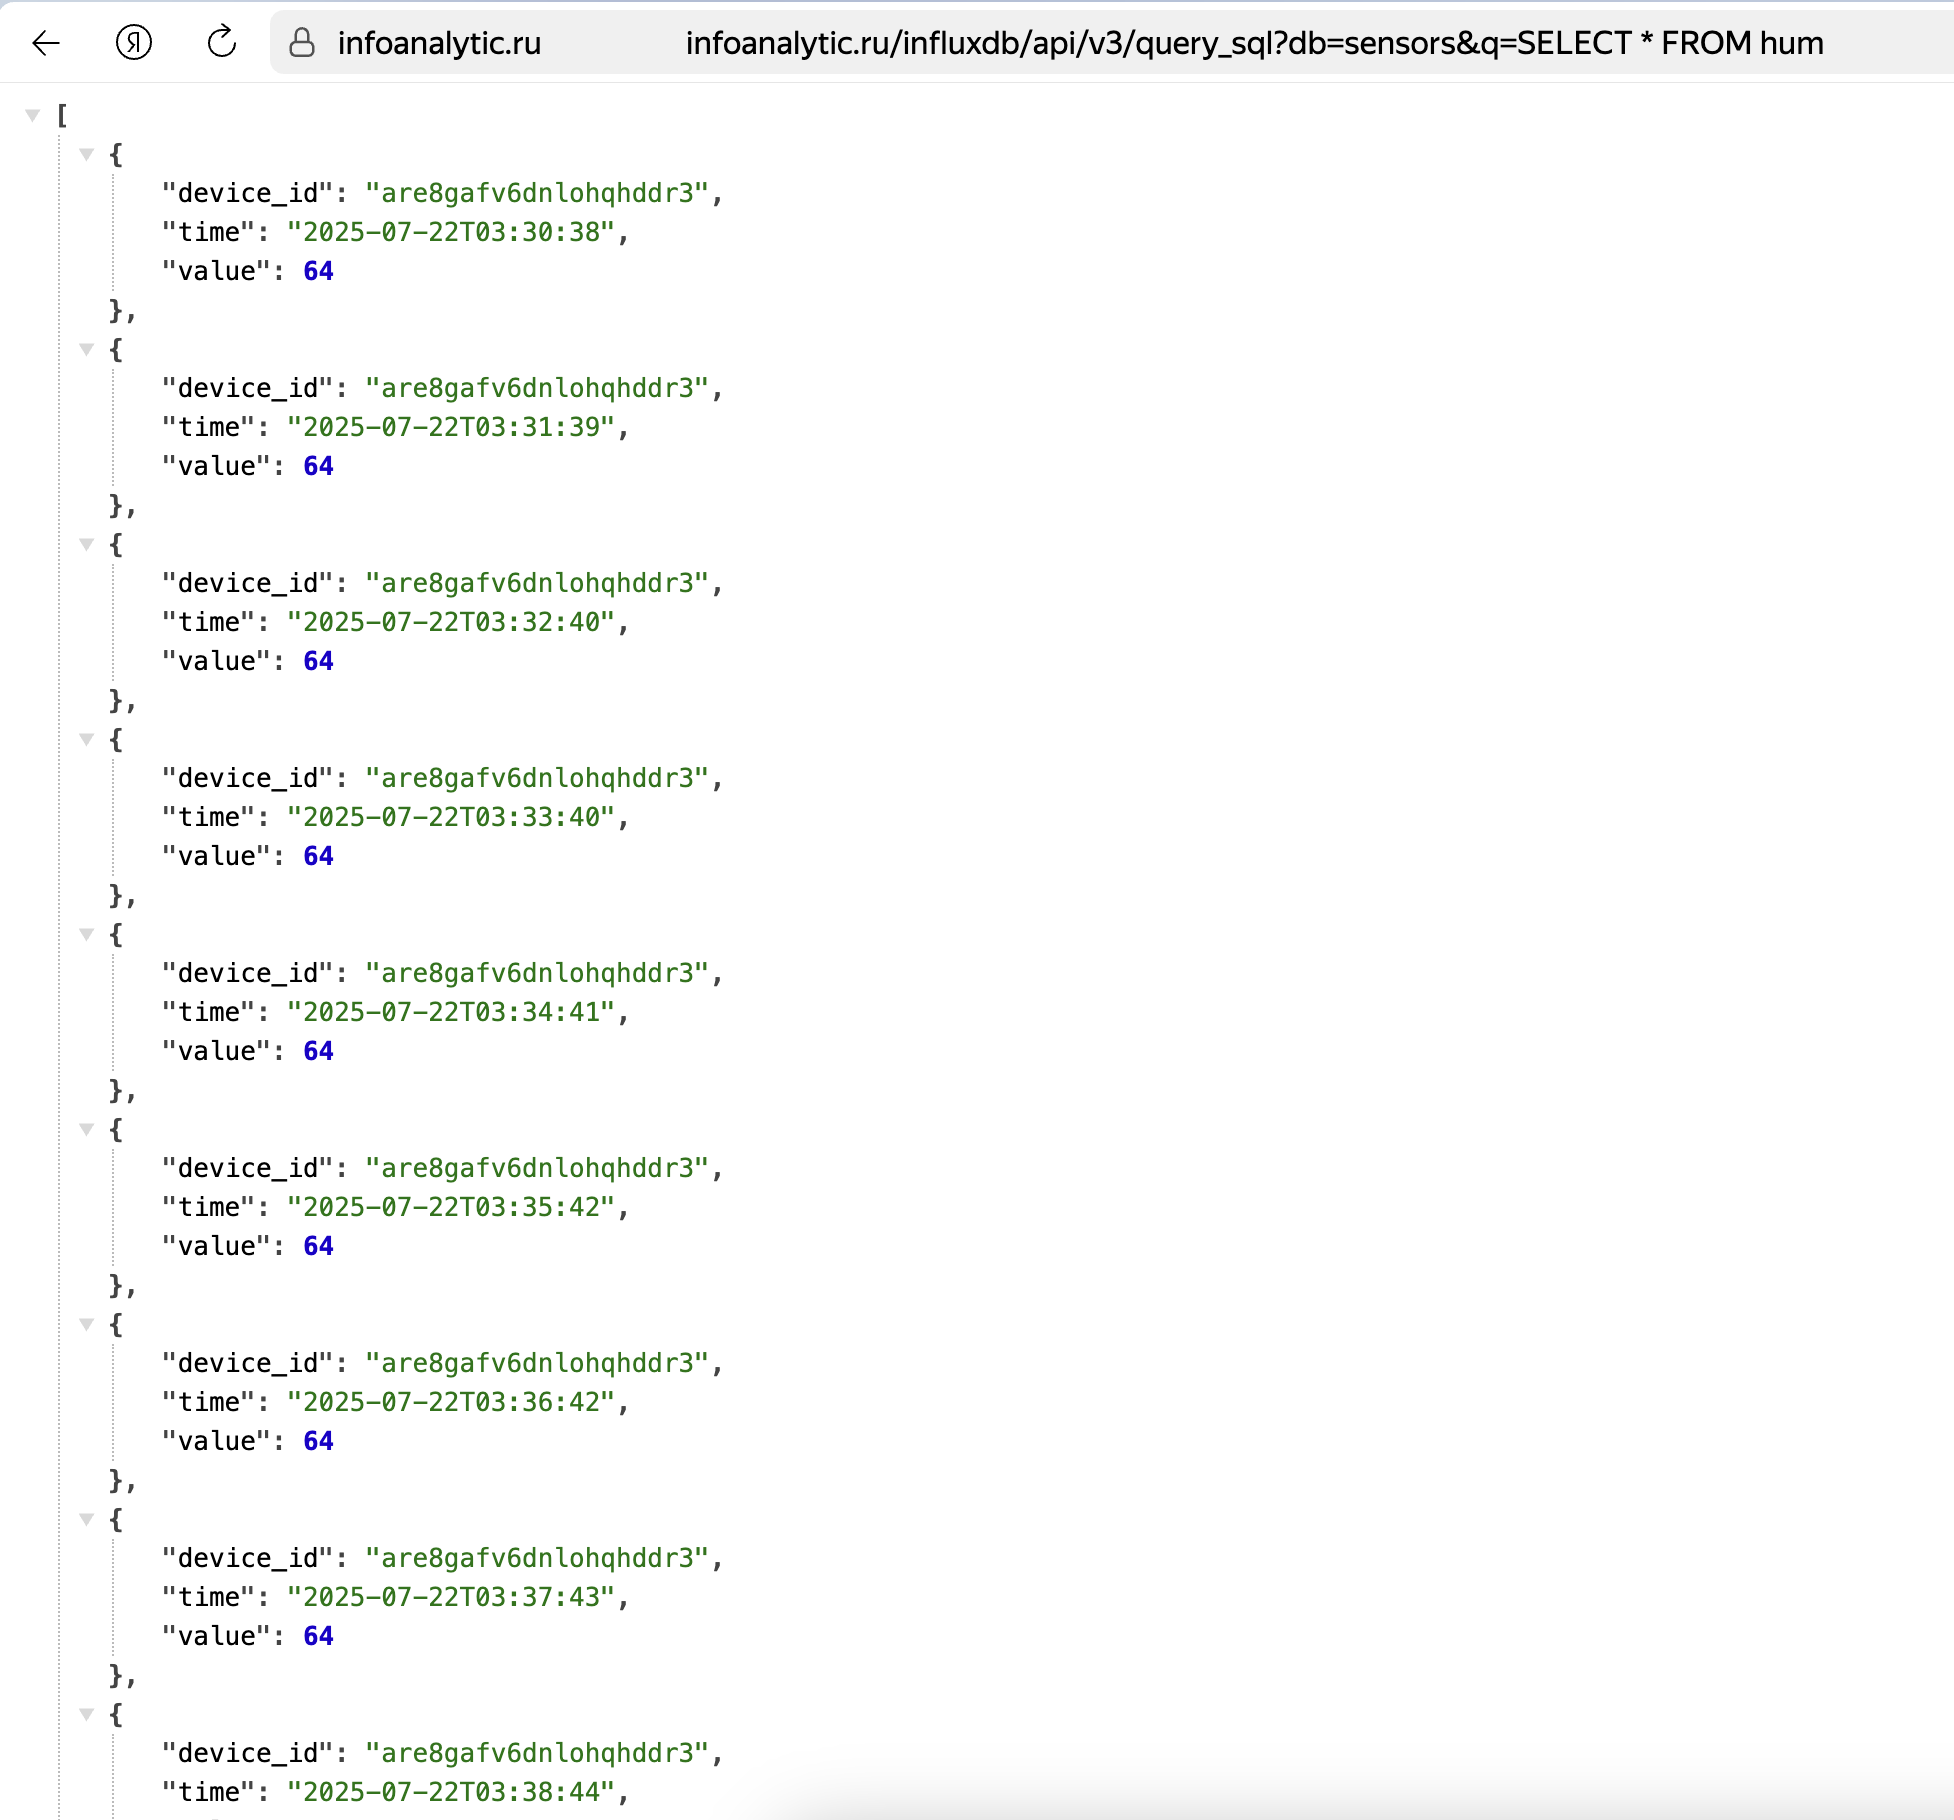Collapse the object with time 03:36:42

click(87, 1324)
